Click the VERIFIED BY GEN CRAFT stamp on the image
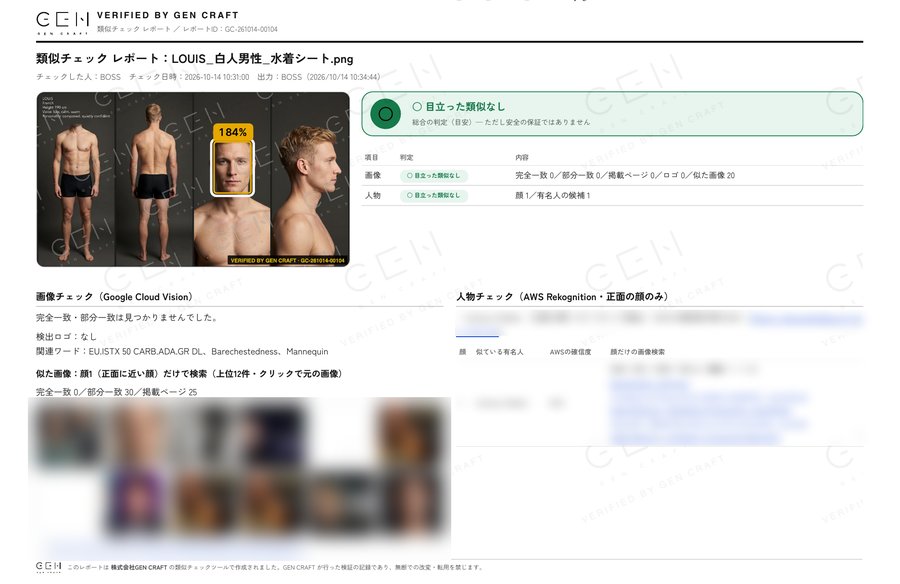 coord(288,261)
